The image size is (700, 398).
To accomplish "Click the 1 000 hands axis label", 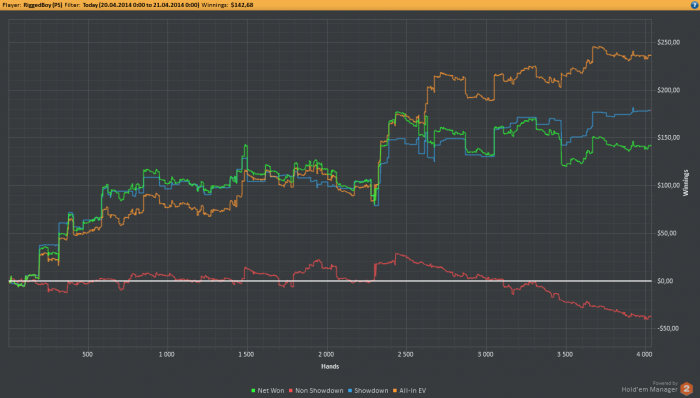I will point(167,354).
